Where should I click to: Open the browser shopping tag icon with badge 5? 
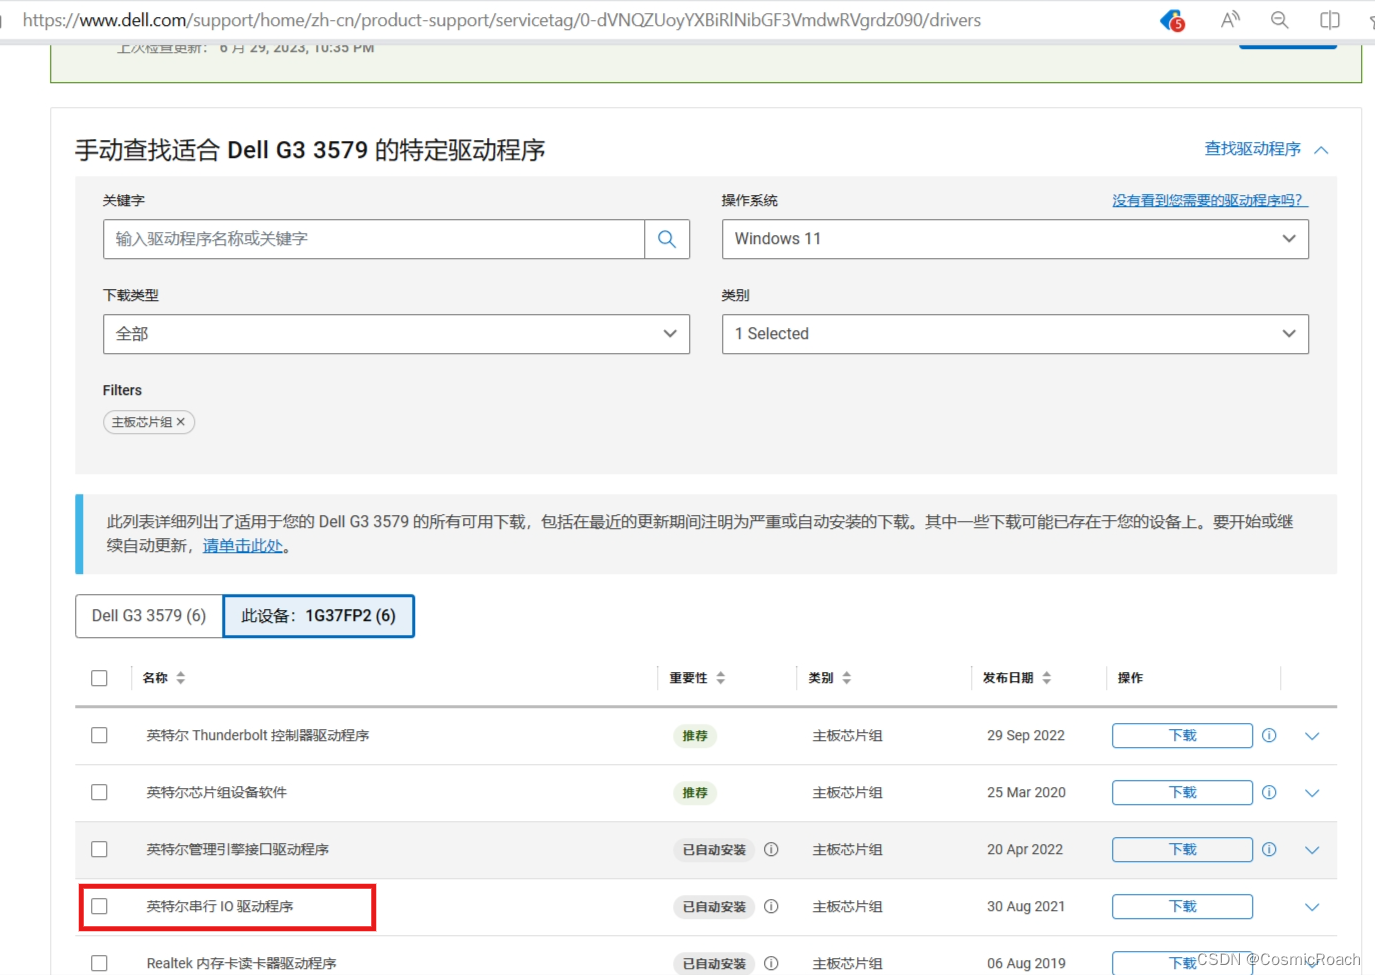pos(1172,20)
